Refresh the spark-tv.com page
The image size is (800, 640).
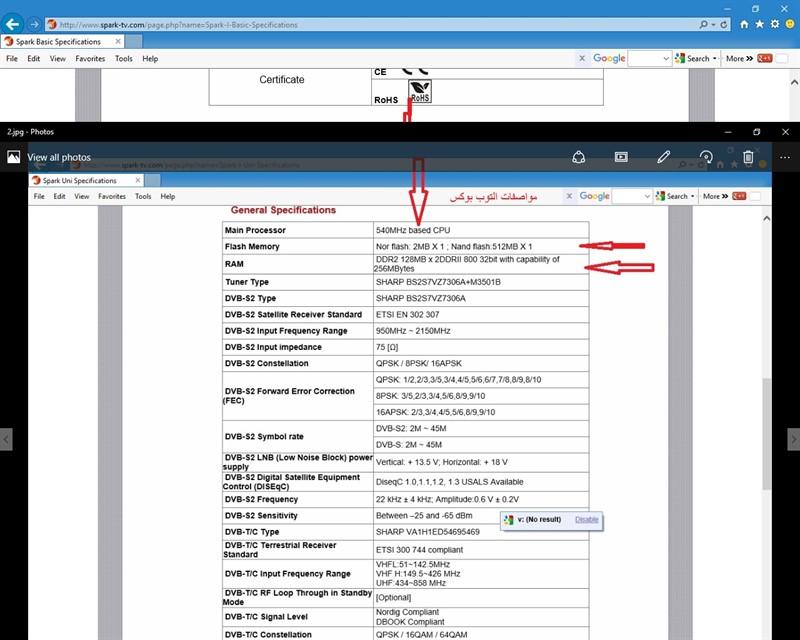point(723,24)
